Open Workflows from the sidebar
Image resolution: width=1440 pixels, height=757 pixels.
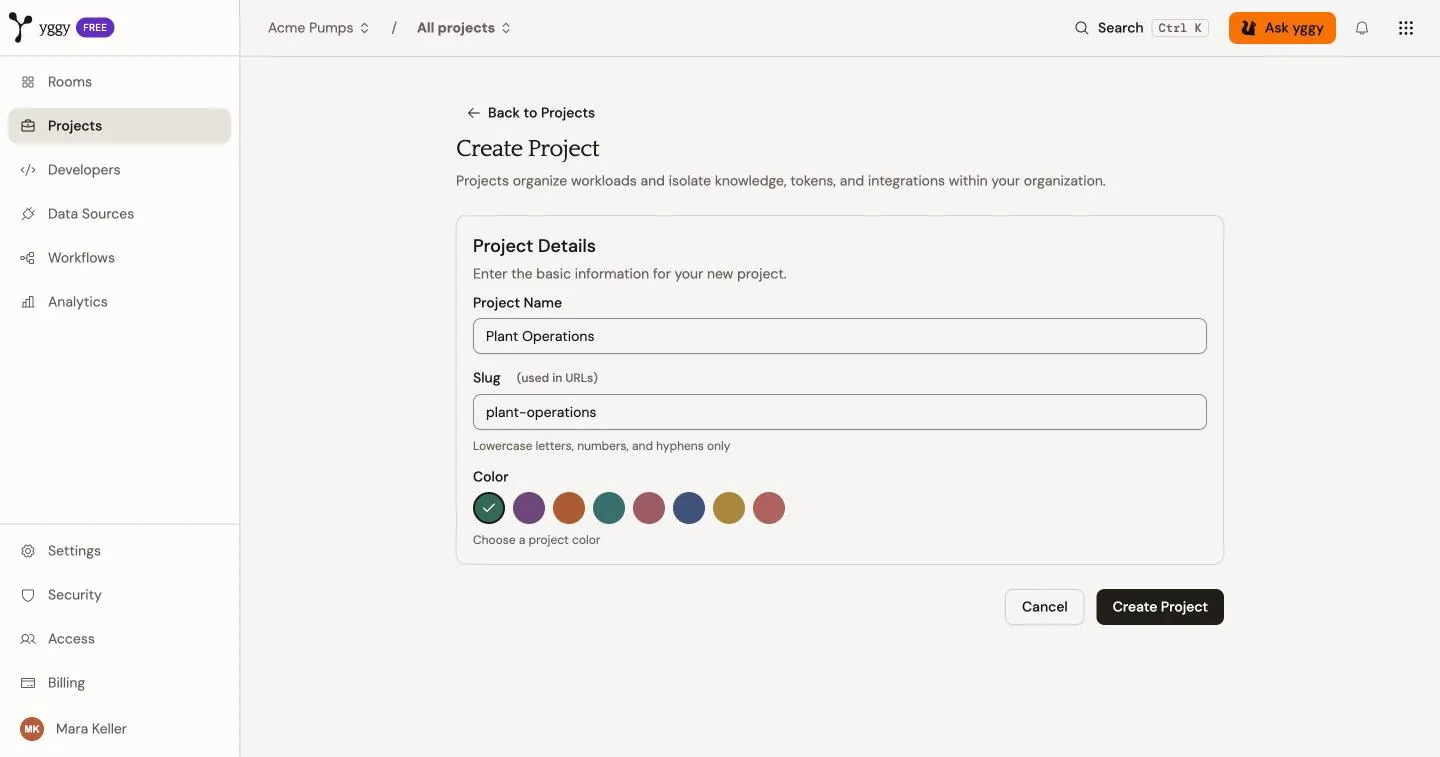pos(120,258)
